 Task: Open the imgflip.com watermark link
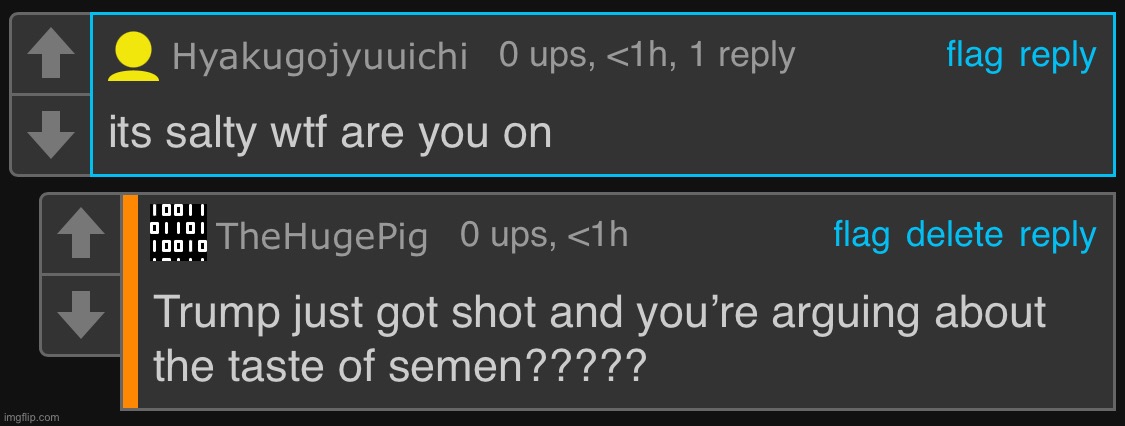click(32, 417)
